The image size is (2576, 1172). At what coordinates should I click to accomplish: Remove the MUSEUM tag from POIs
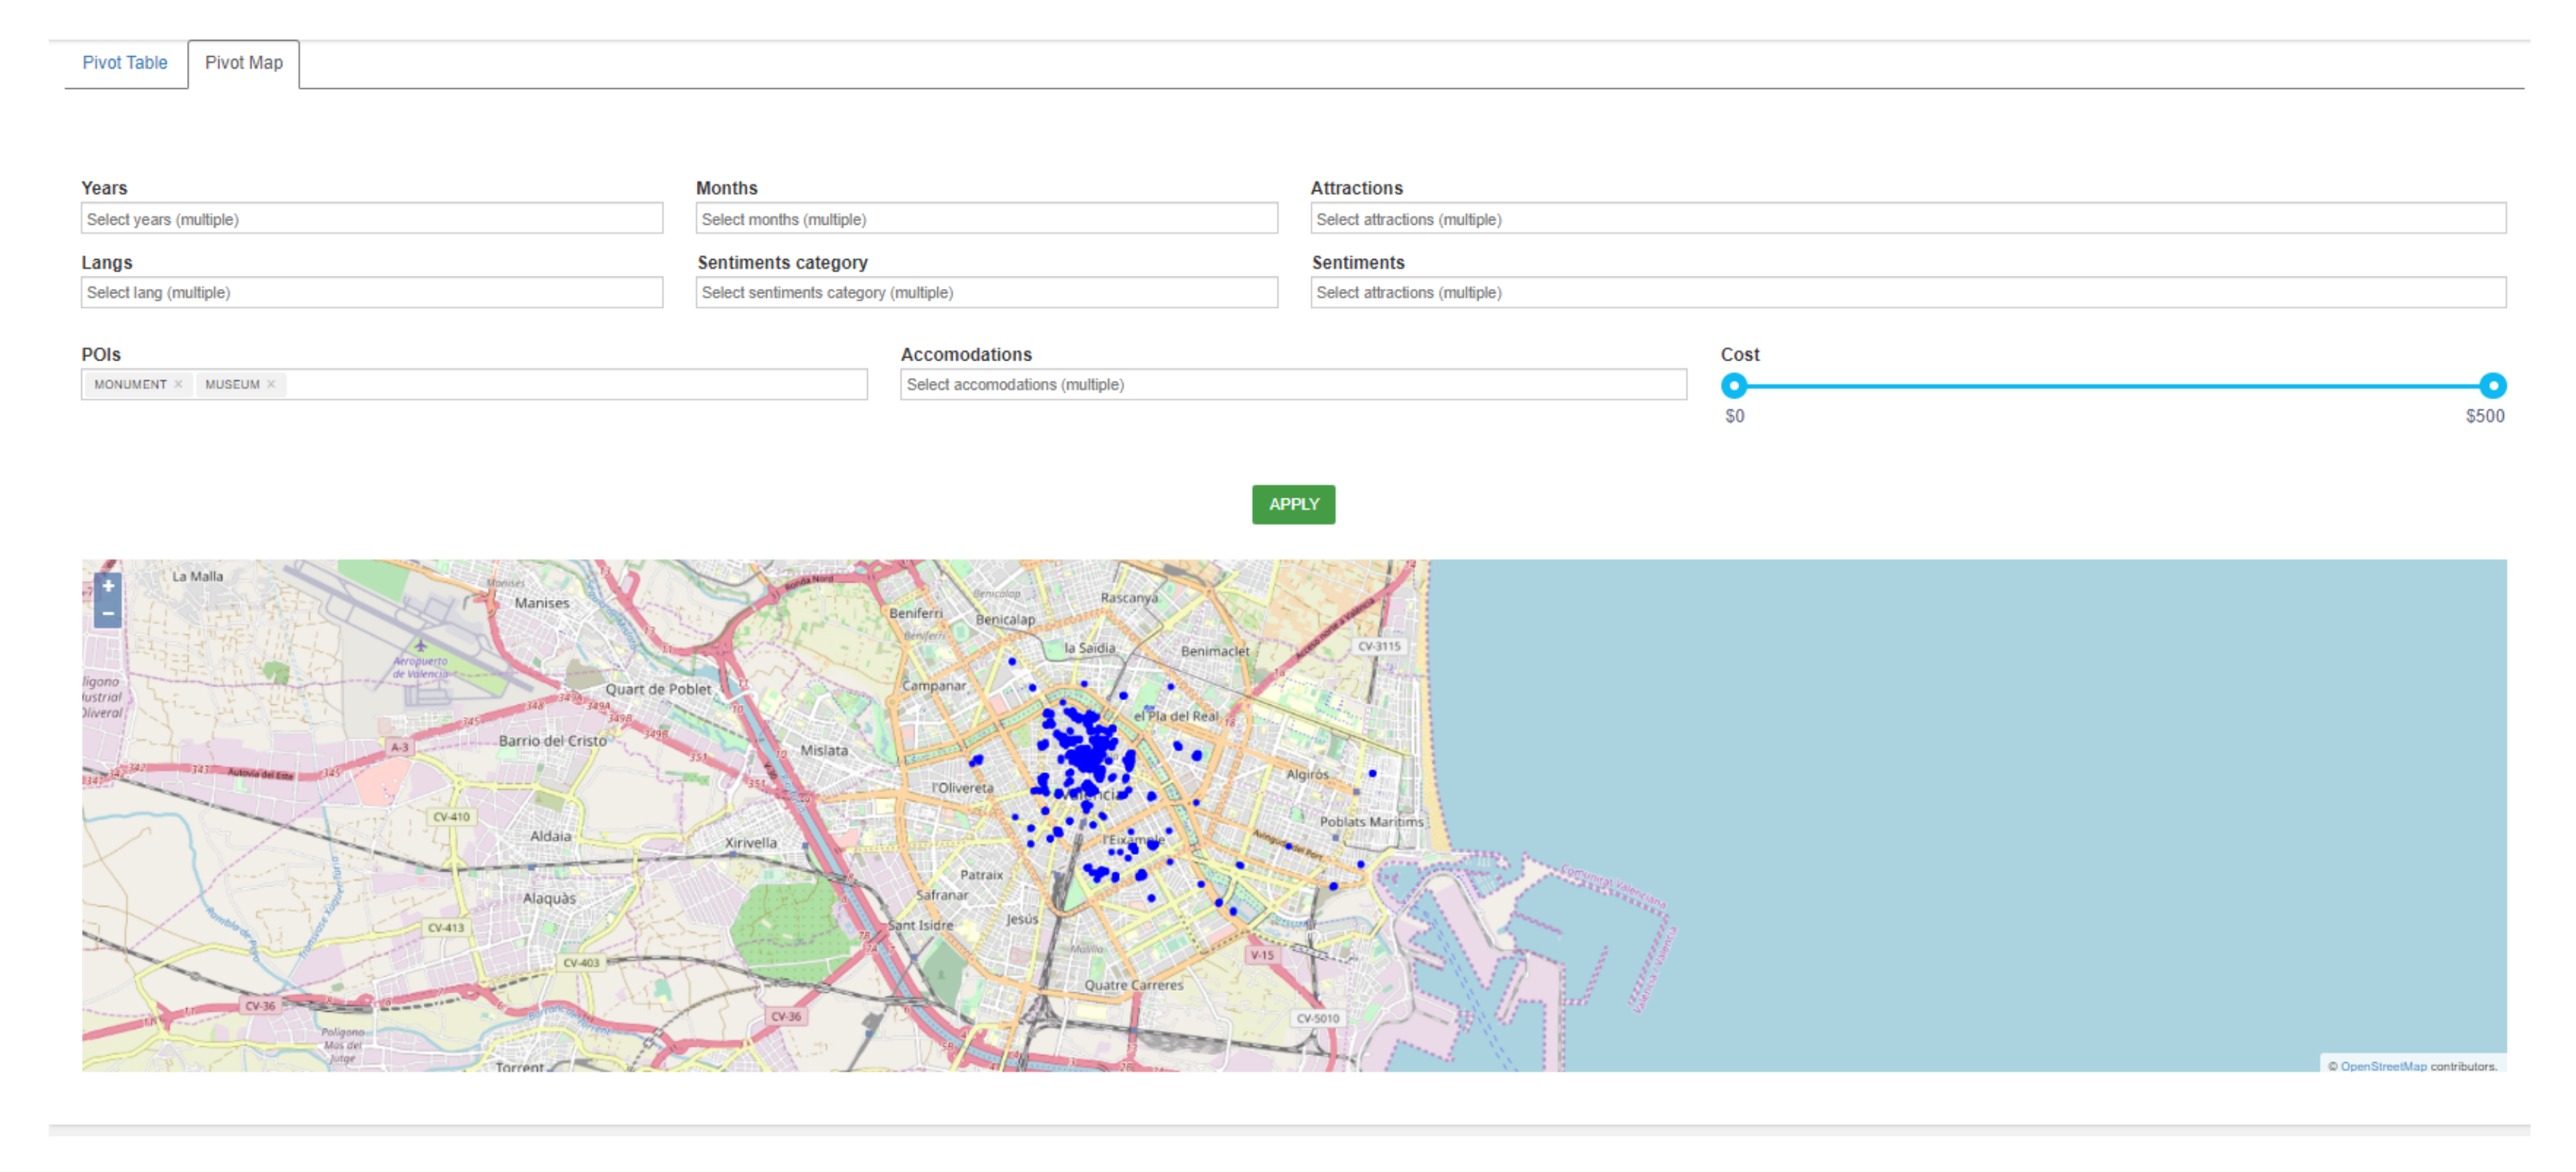[271, 384]
